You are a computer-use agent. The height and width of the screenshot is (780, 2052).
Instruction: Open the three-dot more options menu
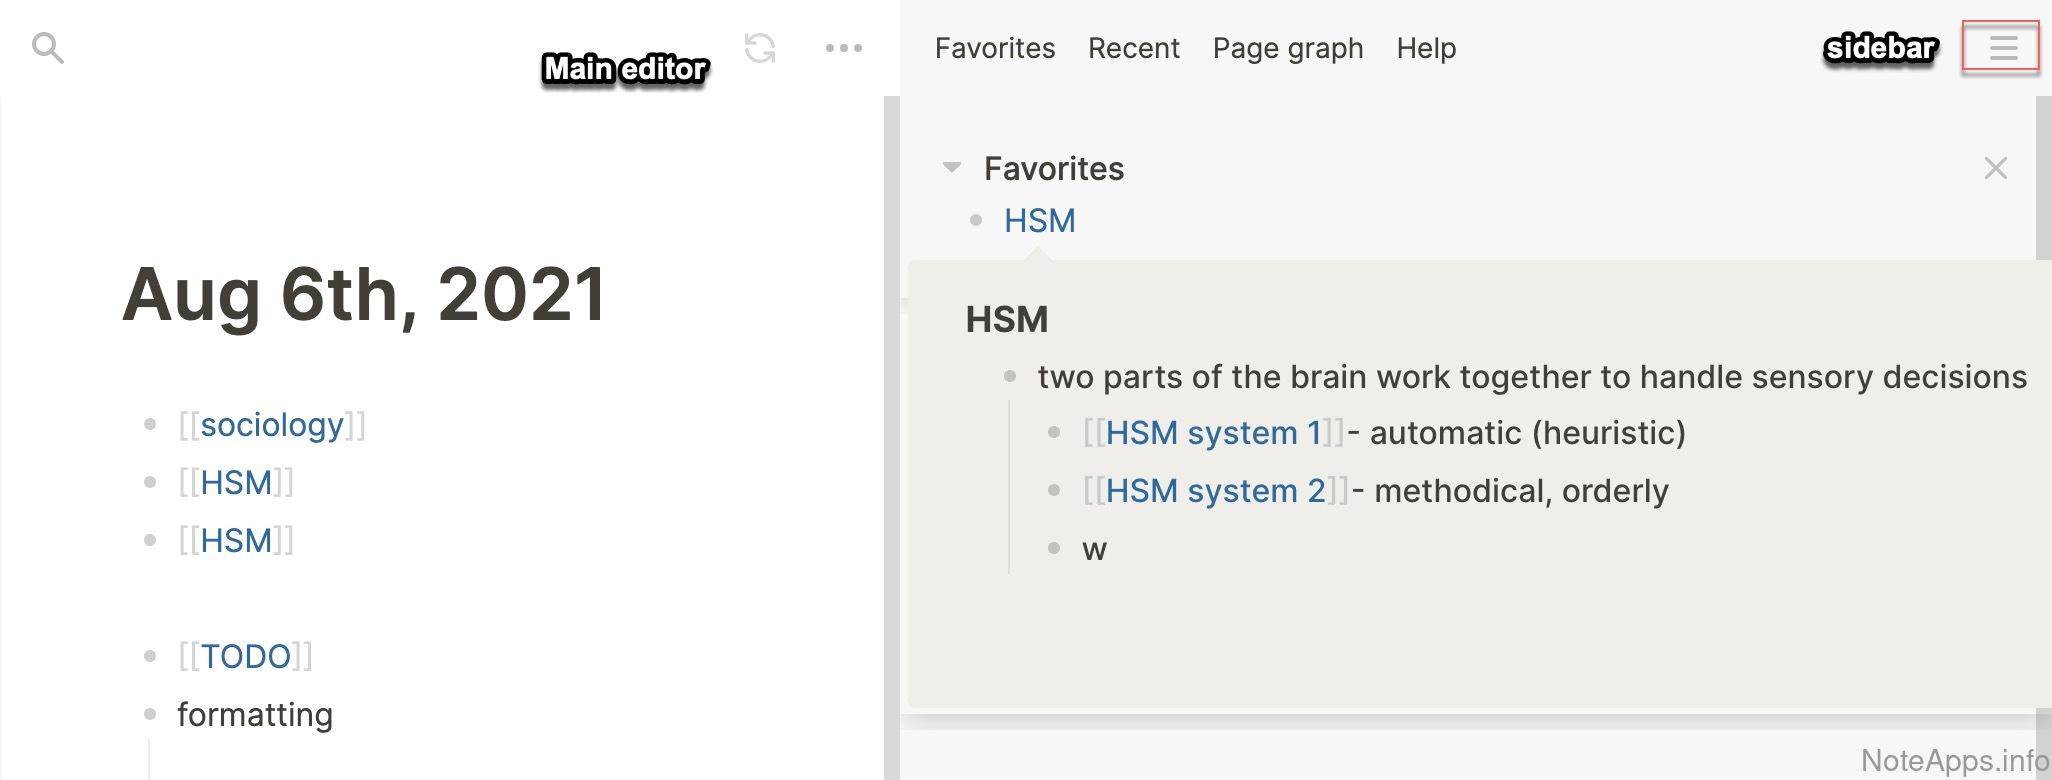point(843,47)
